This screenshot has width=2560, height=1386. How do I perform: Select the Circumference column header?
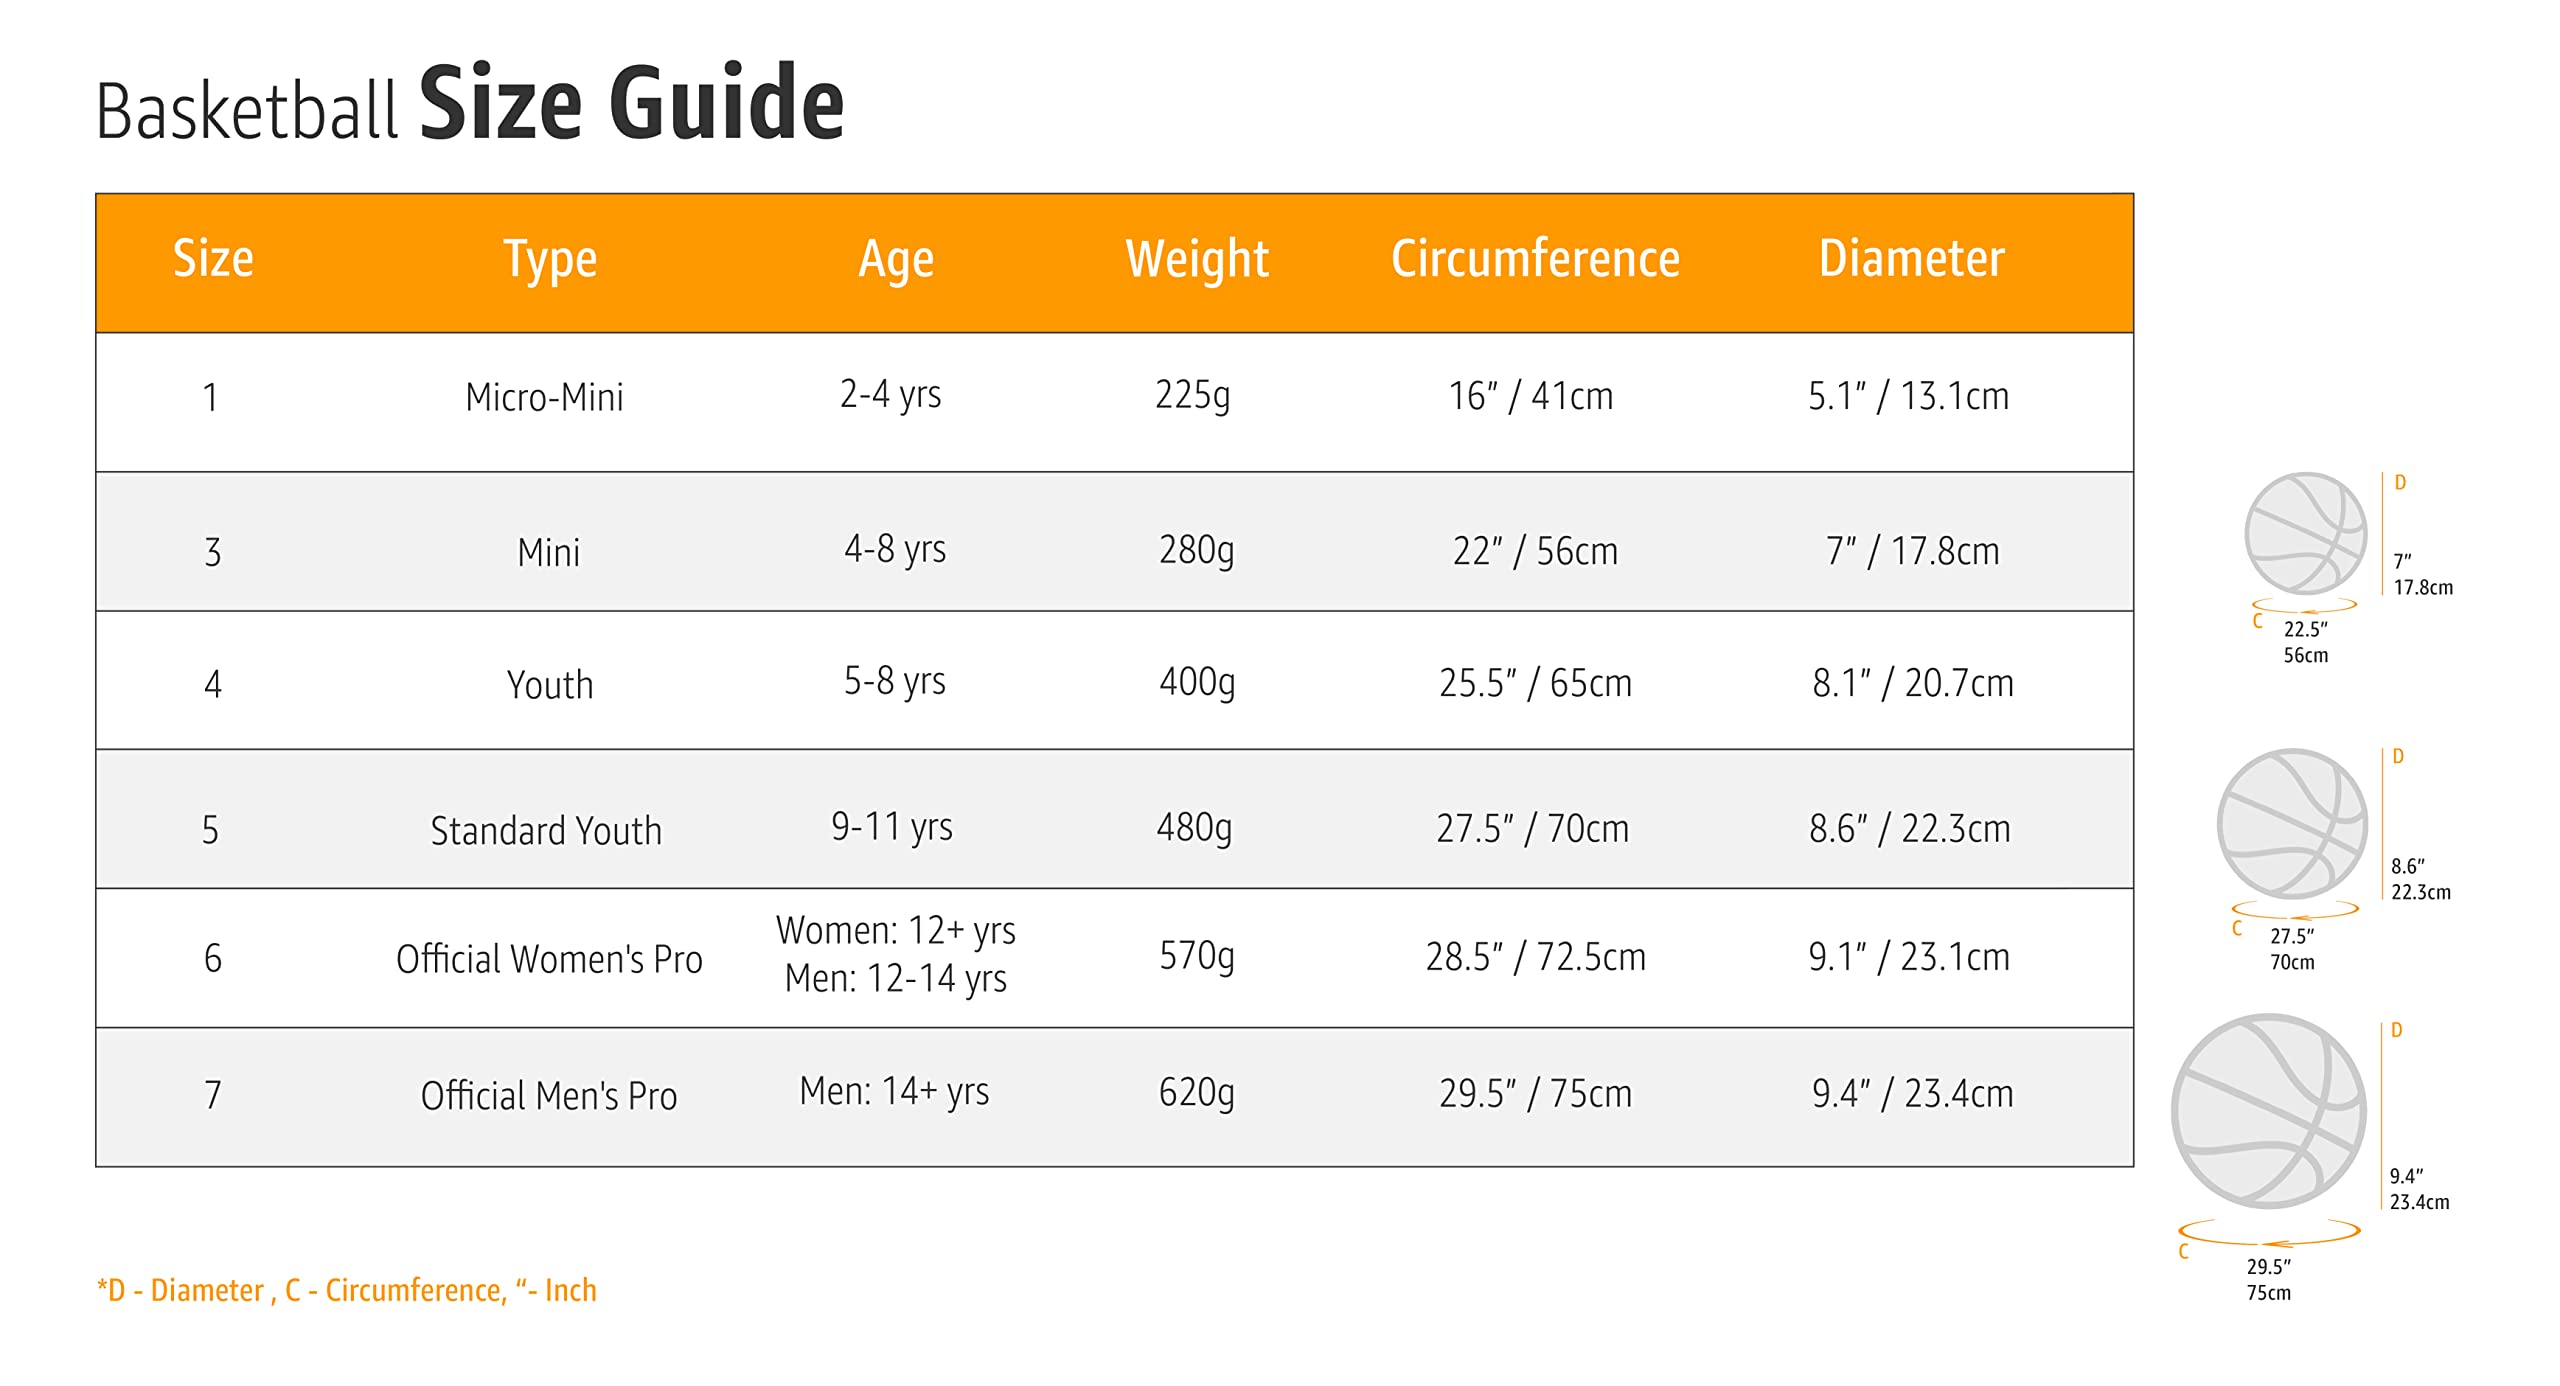(1535, 259)
